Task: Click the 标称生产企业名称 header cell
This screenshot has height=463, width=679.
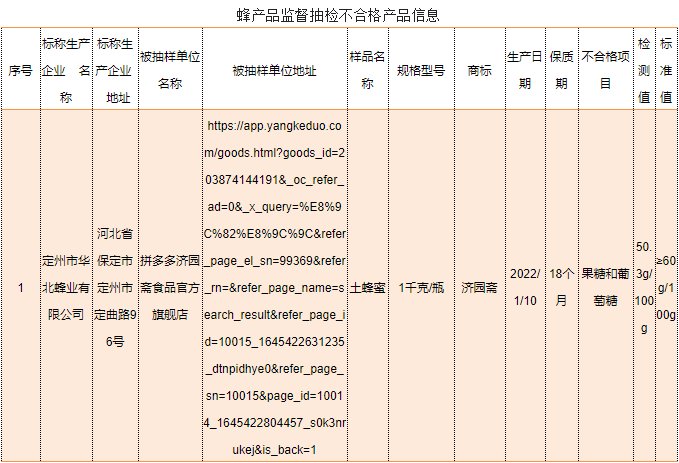Action: (66, 71)
